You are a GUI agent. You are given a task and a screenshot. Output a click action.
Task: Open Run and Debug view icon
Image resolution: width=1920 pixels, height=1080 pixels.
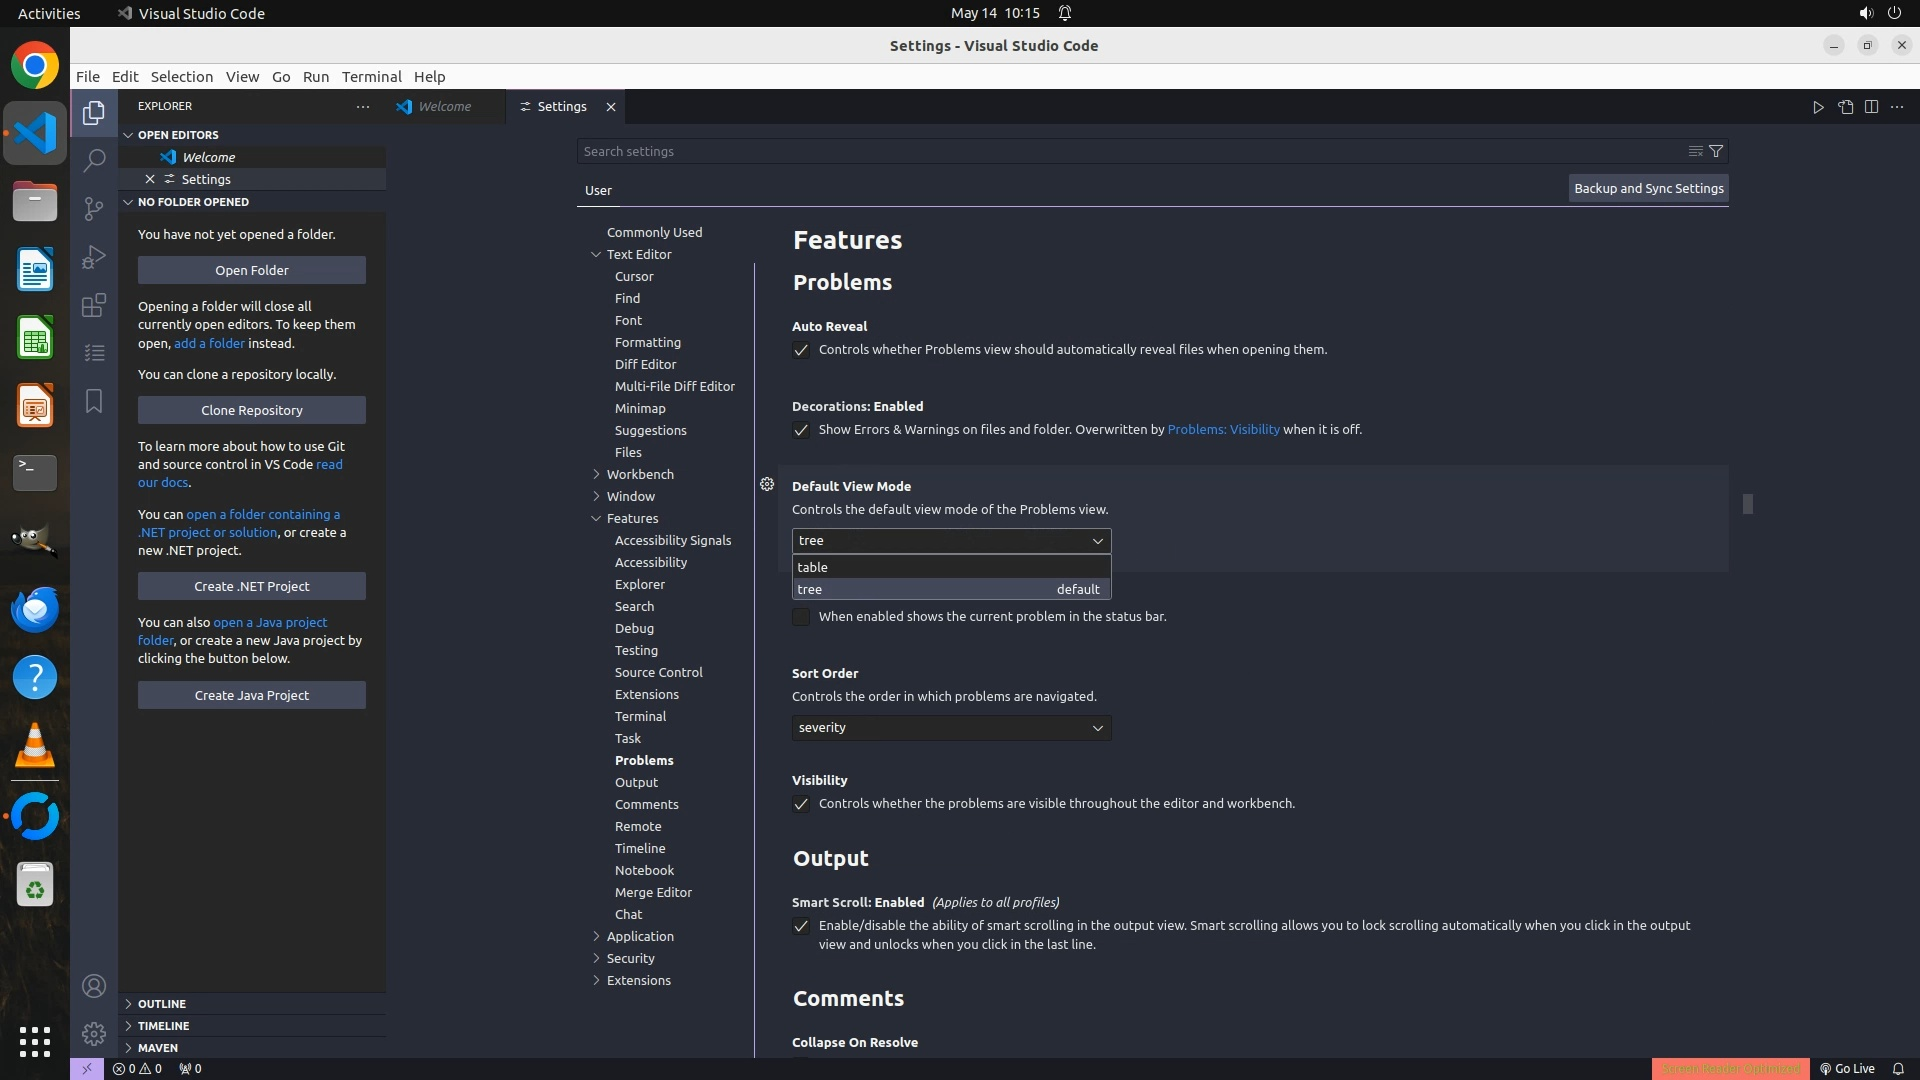[94, 257]
